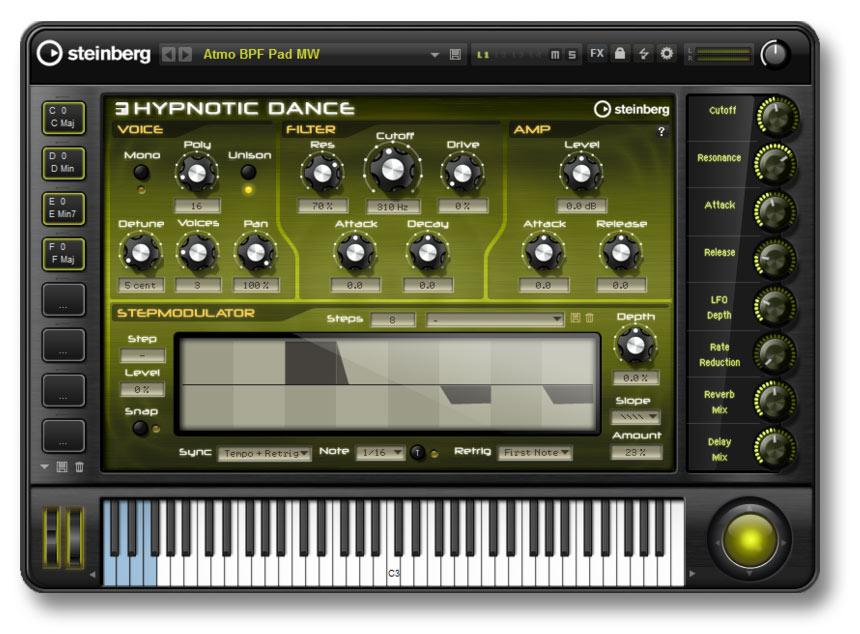Save step modulator preset with floppy icon
Screen dimensions: 860x634
coord(575,318)
